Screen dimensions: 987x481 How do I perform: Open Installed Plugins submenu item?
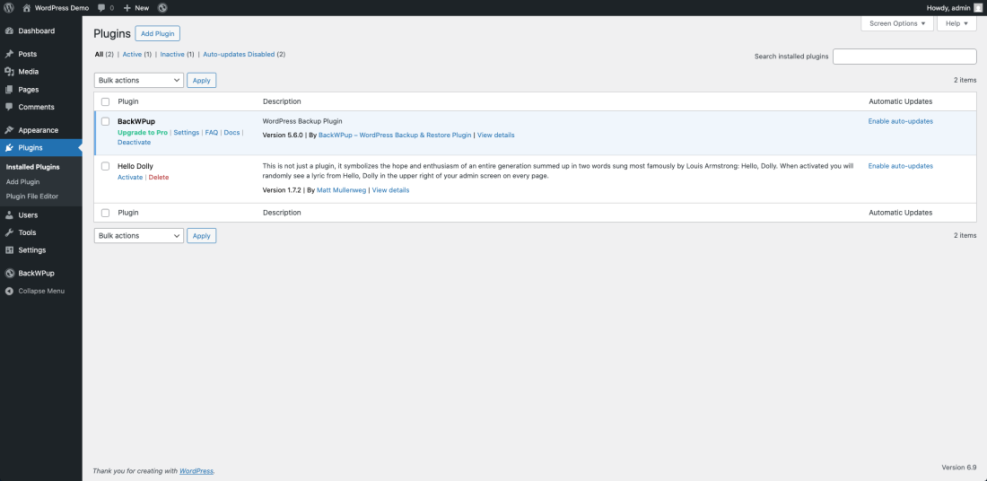[33, 167]
